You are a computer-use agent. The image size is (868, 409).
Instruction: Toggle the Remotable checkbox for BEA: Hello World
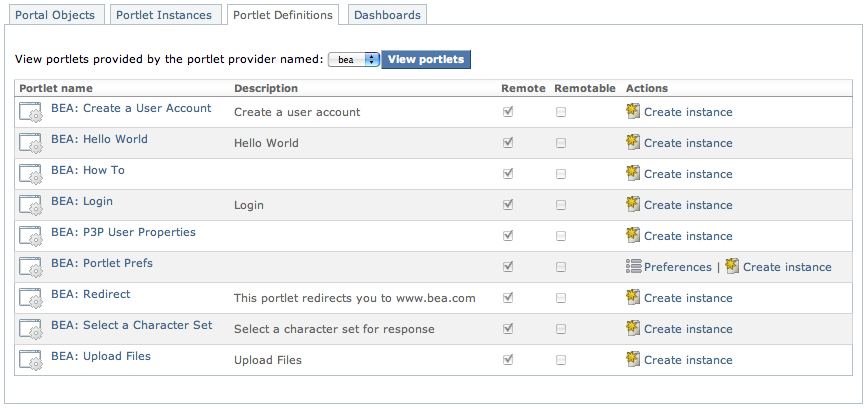tap(561, 143)
